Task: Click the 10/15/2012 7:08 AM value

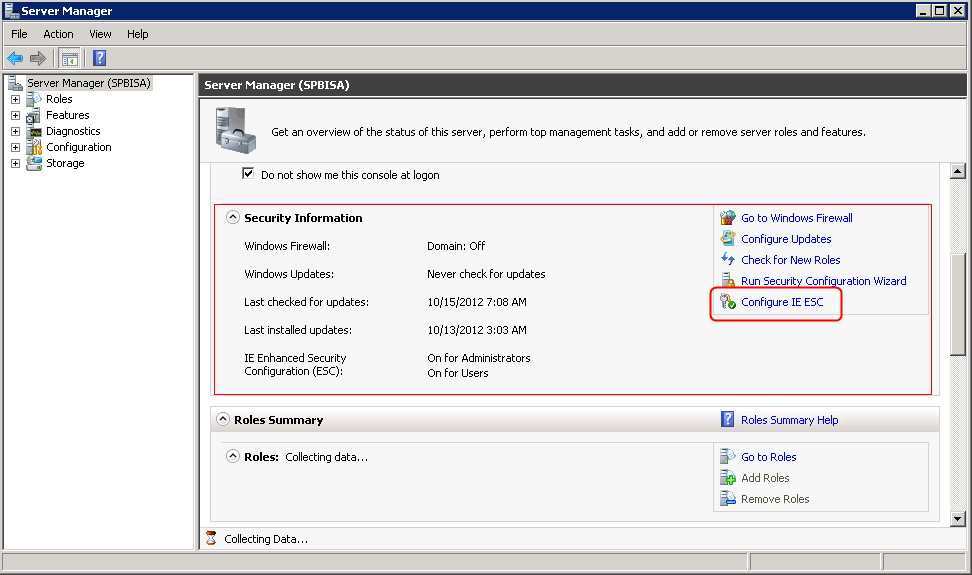Action: click(x=477, y=302)
